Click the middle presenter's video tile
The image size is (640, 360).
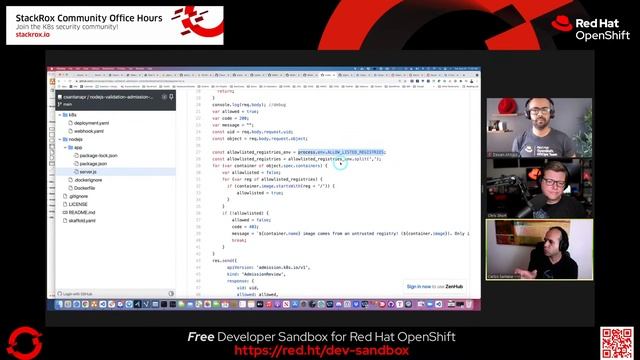[x=539, y=188]
